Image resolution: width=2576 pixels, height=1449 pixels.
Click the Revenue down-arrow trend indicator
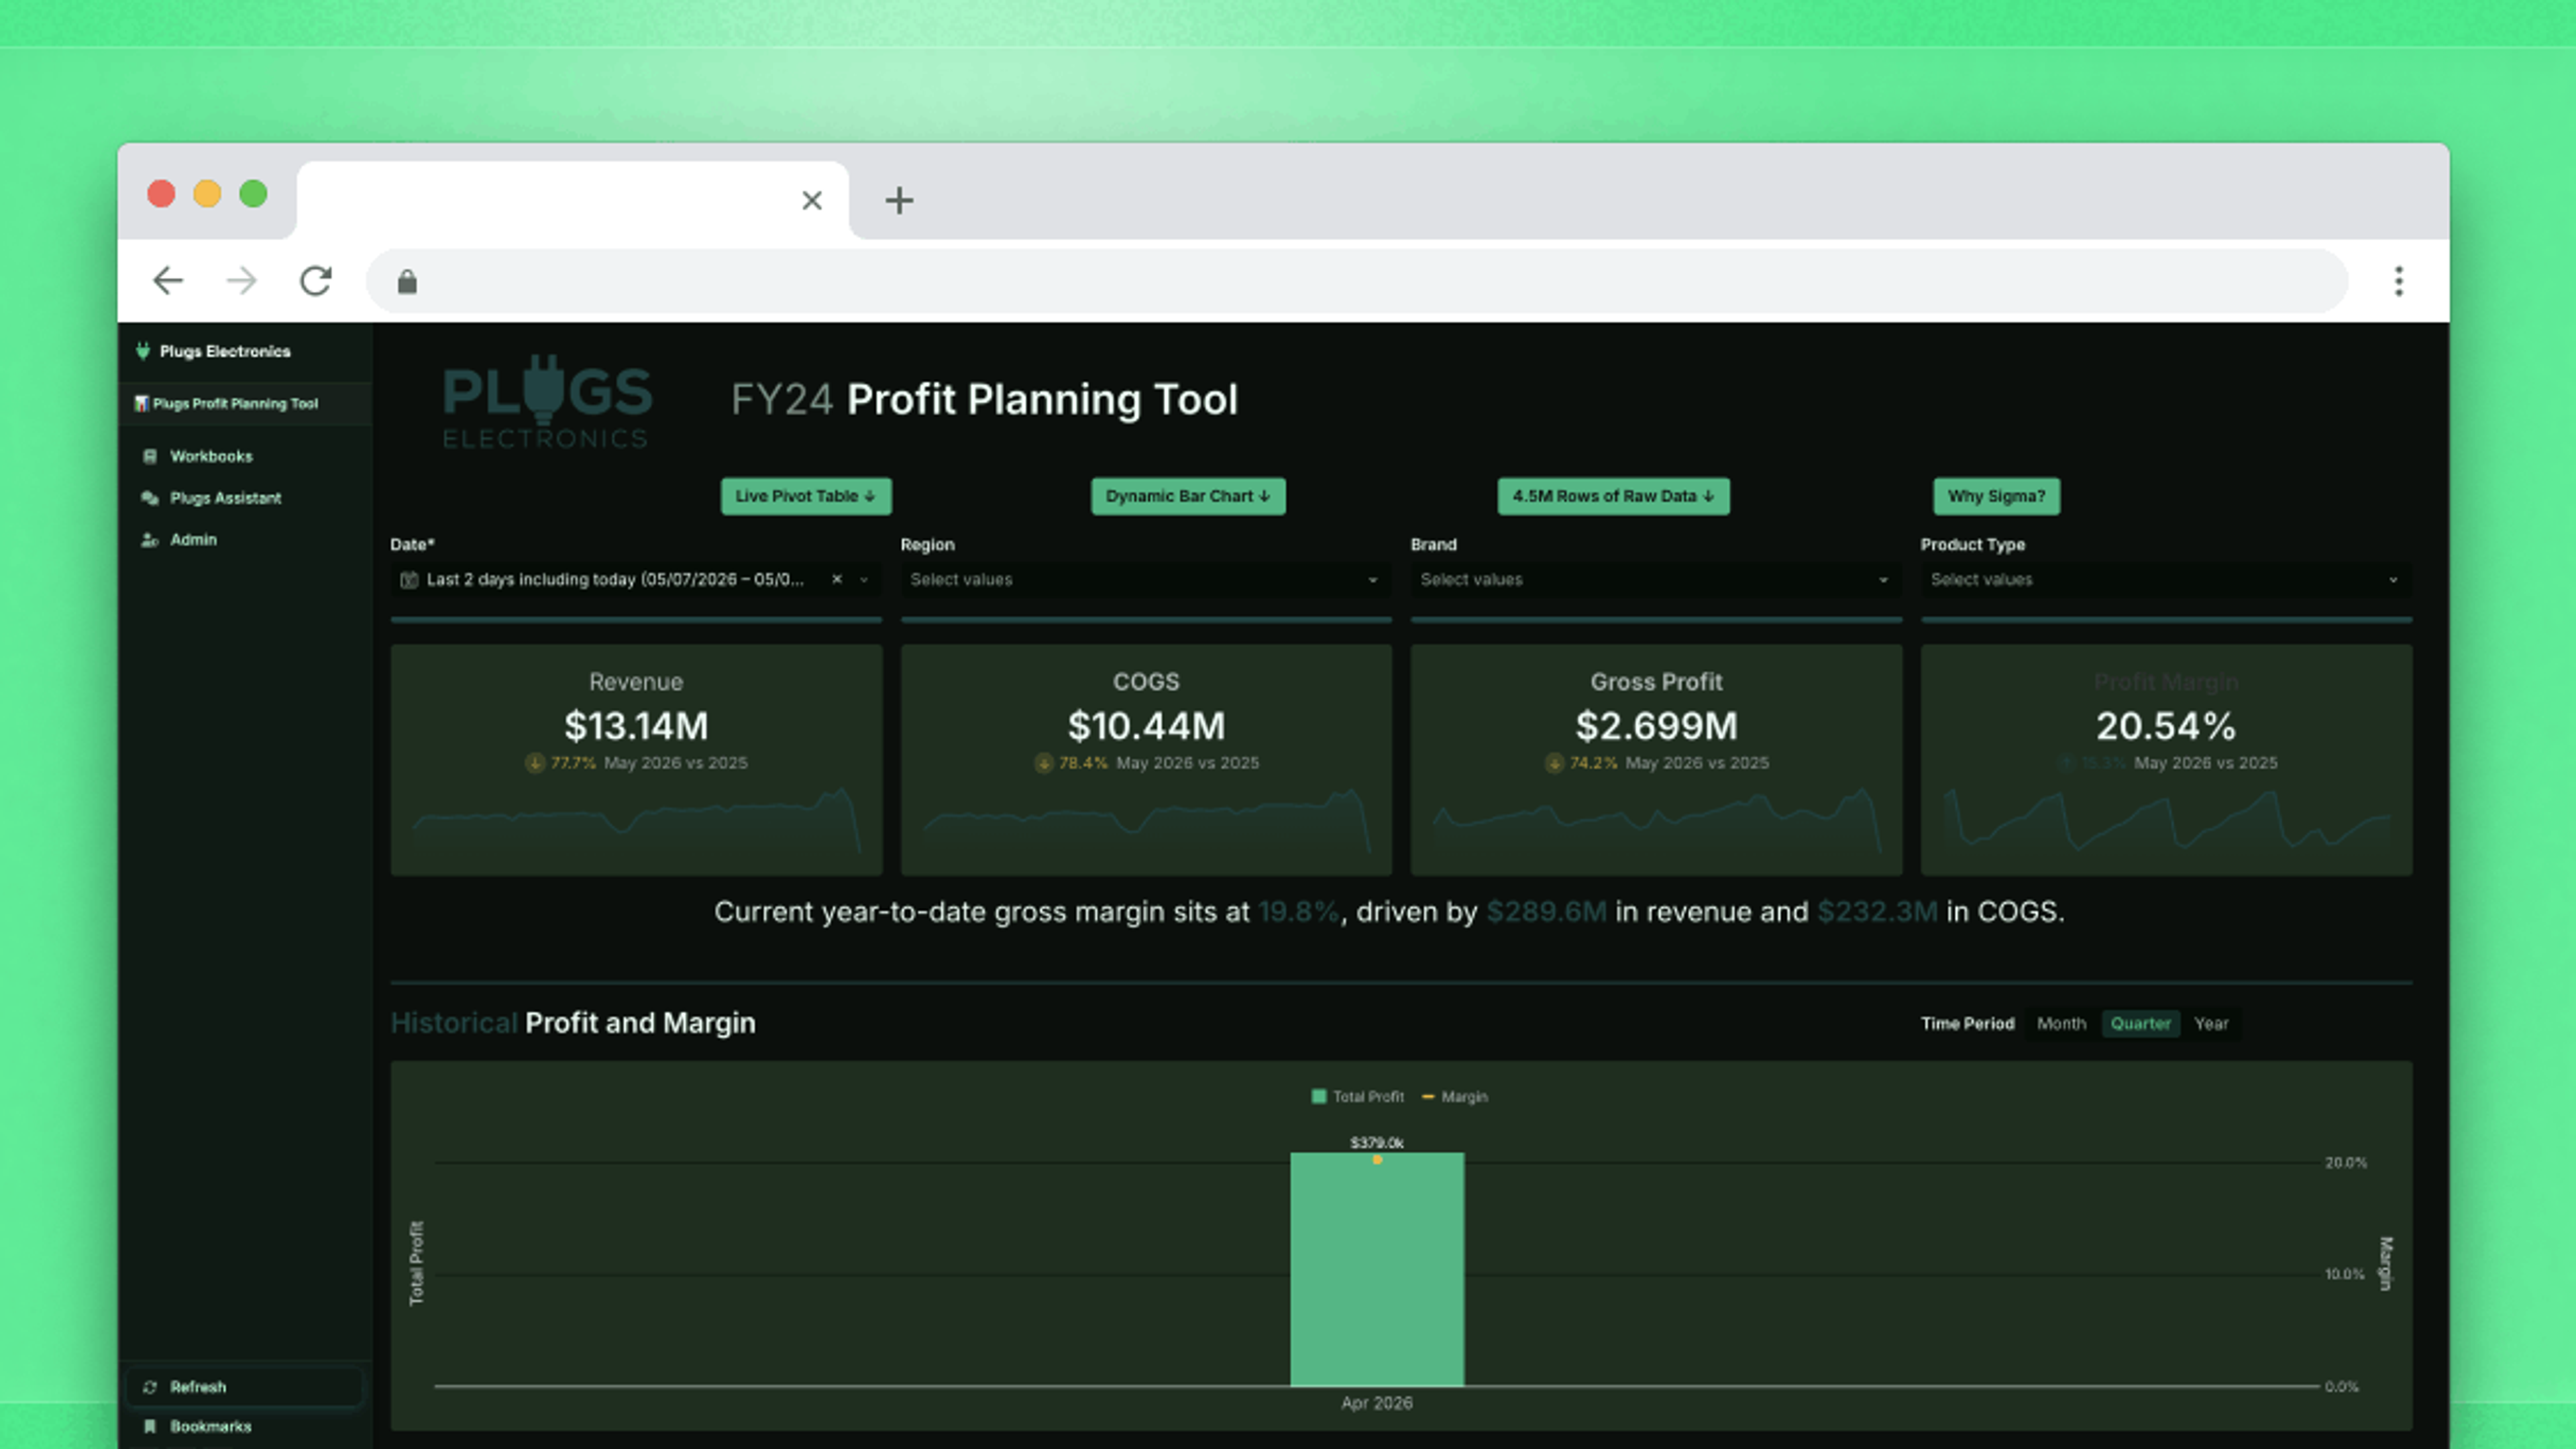pyautogui.click(x=535, y=763)
